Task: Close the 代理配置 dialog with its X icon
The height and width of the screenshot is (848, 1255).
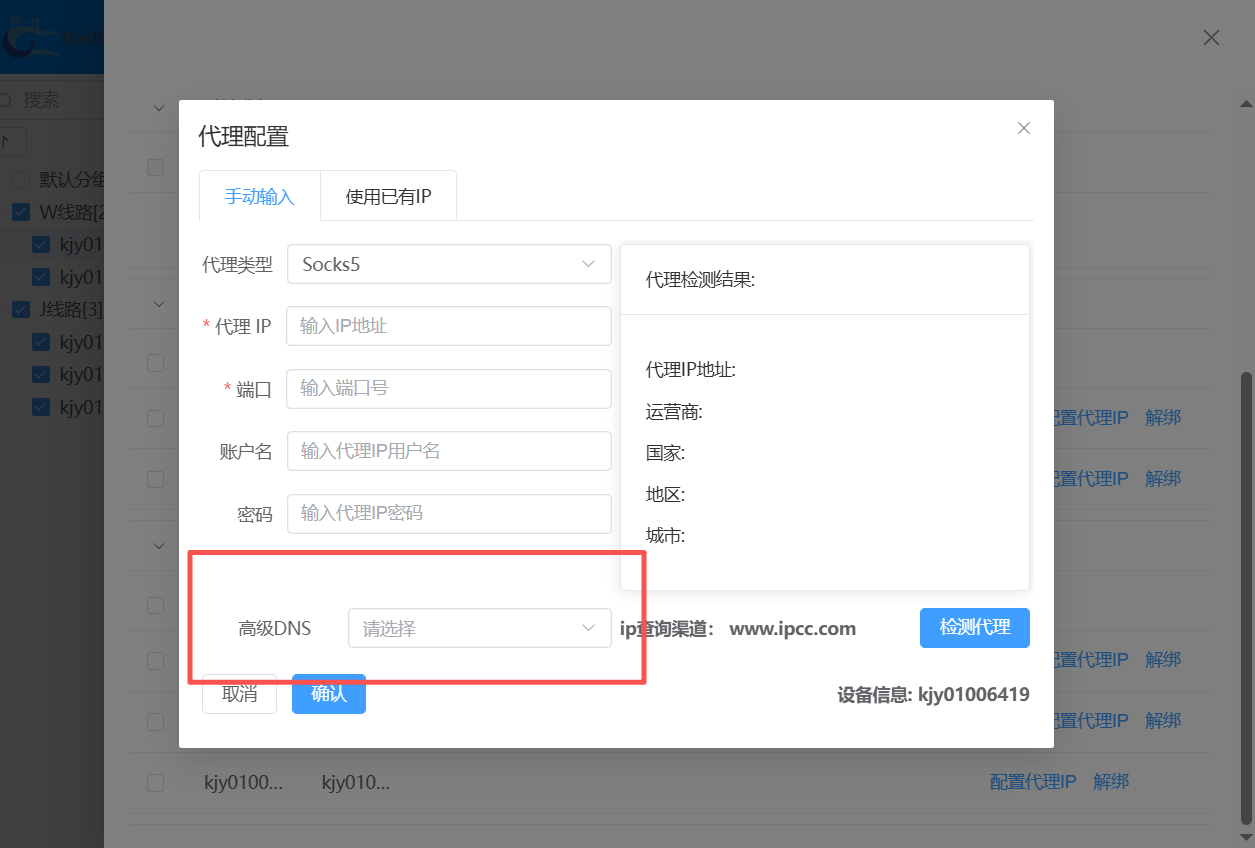Action: (1023, 128)
